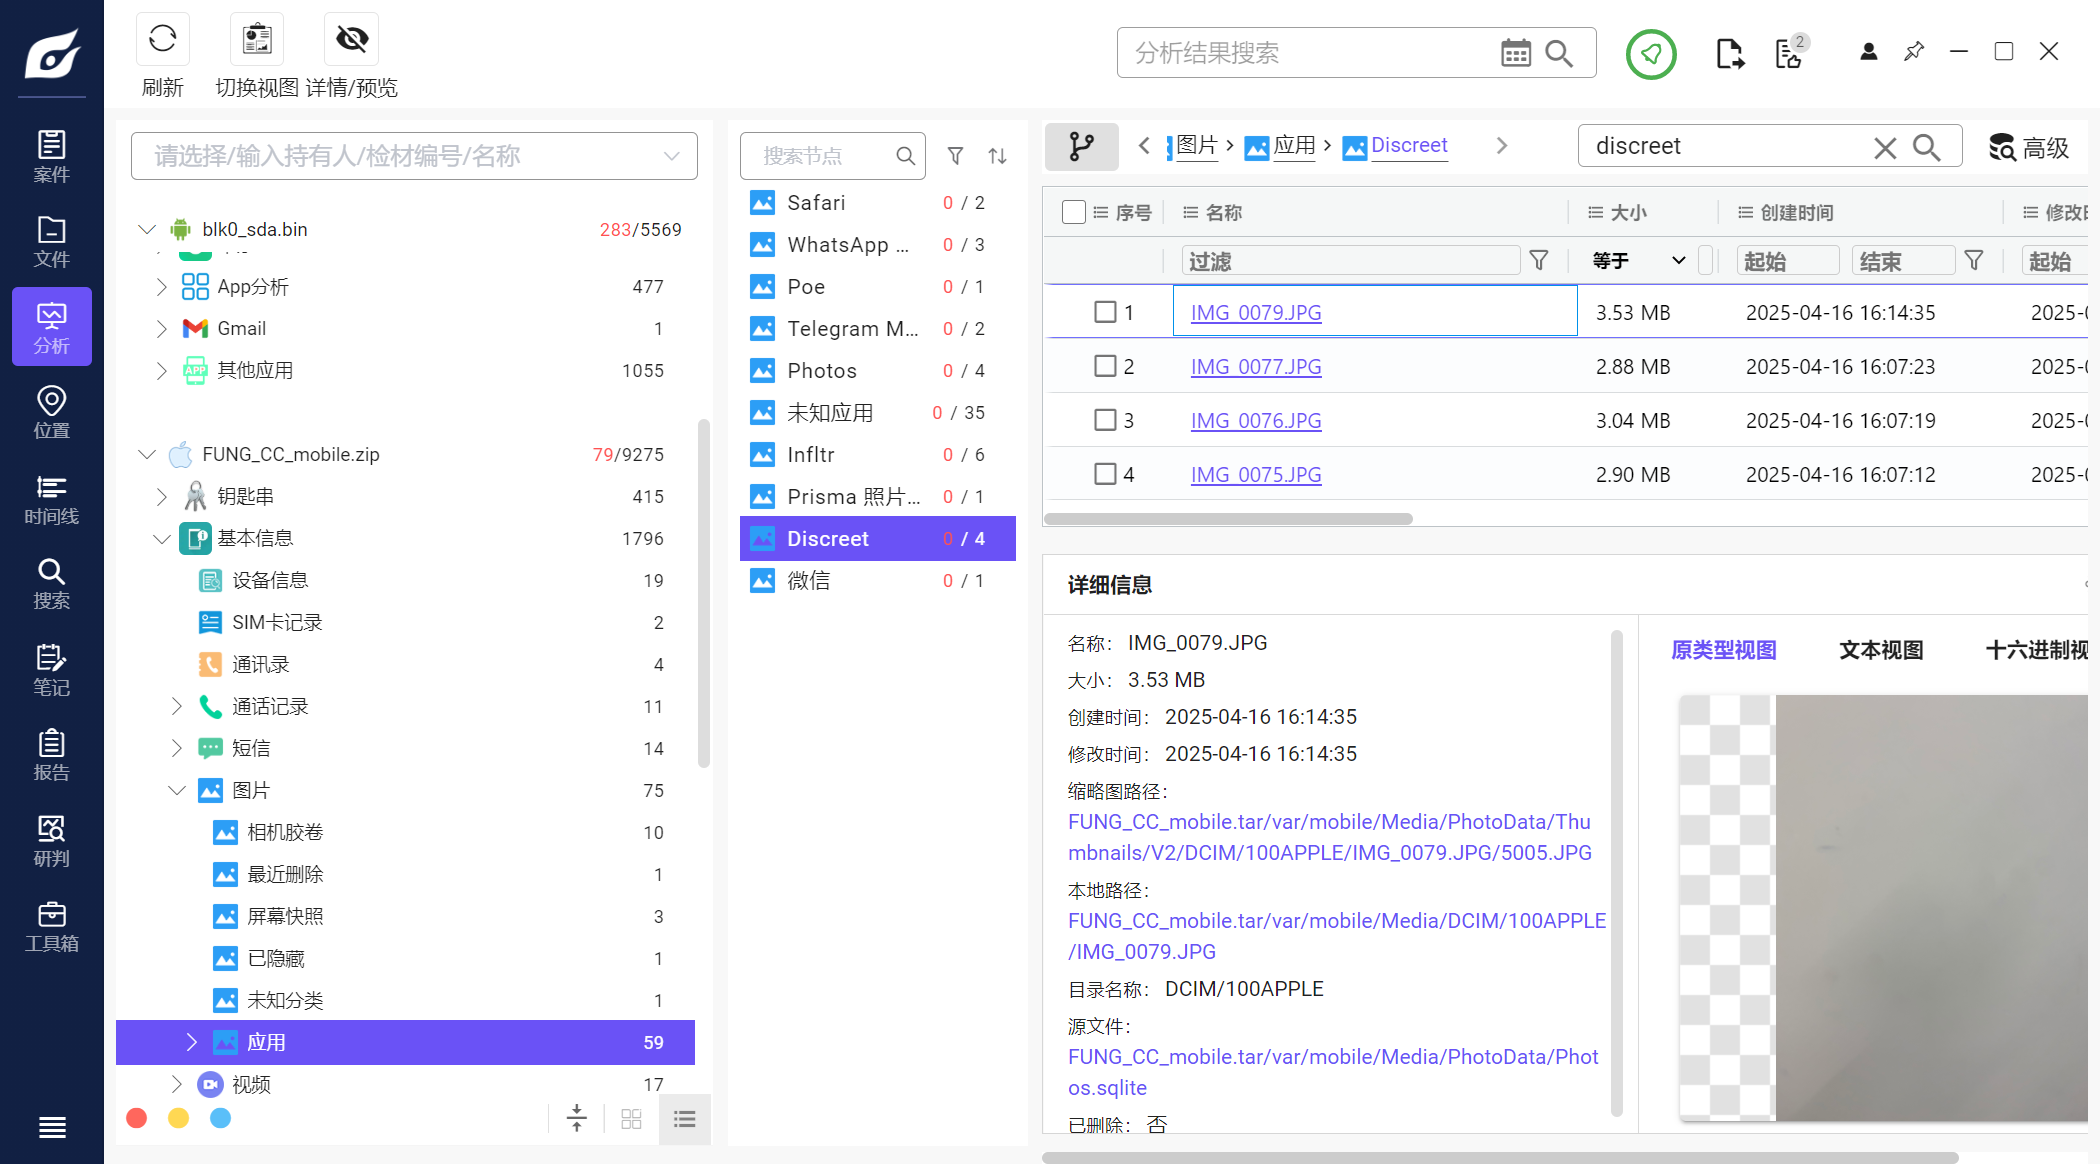Open the toolbox (工具箱) sidebar icon
Image resolution: width=2100 pixels, height=1164 pixels.
(51, 926)
